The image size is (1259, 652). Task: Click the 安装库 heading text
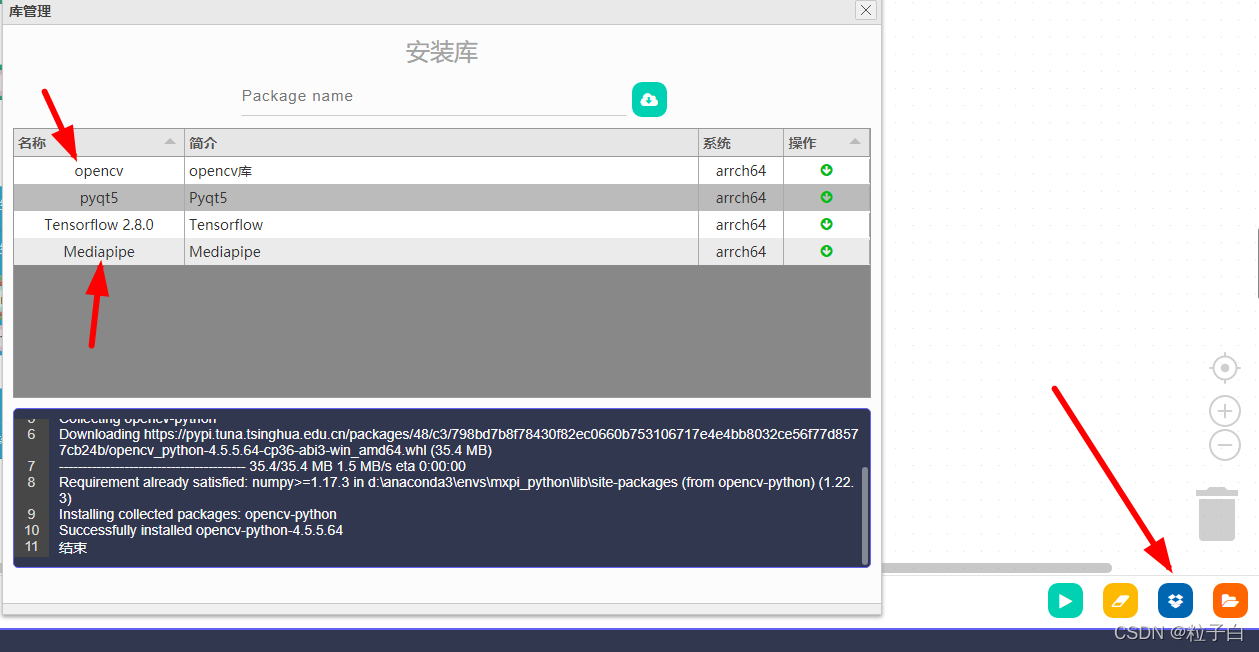click(x=442, y=52)
